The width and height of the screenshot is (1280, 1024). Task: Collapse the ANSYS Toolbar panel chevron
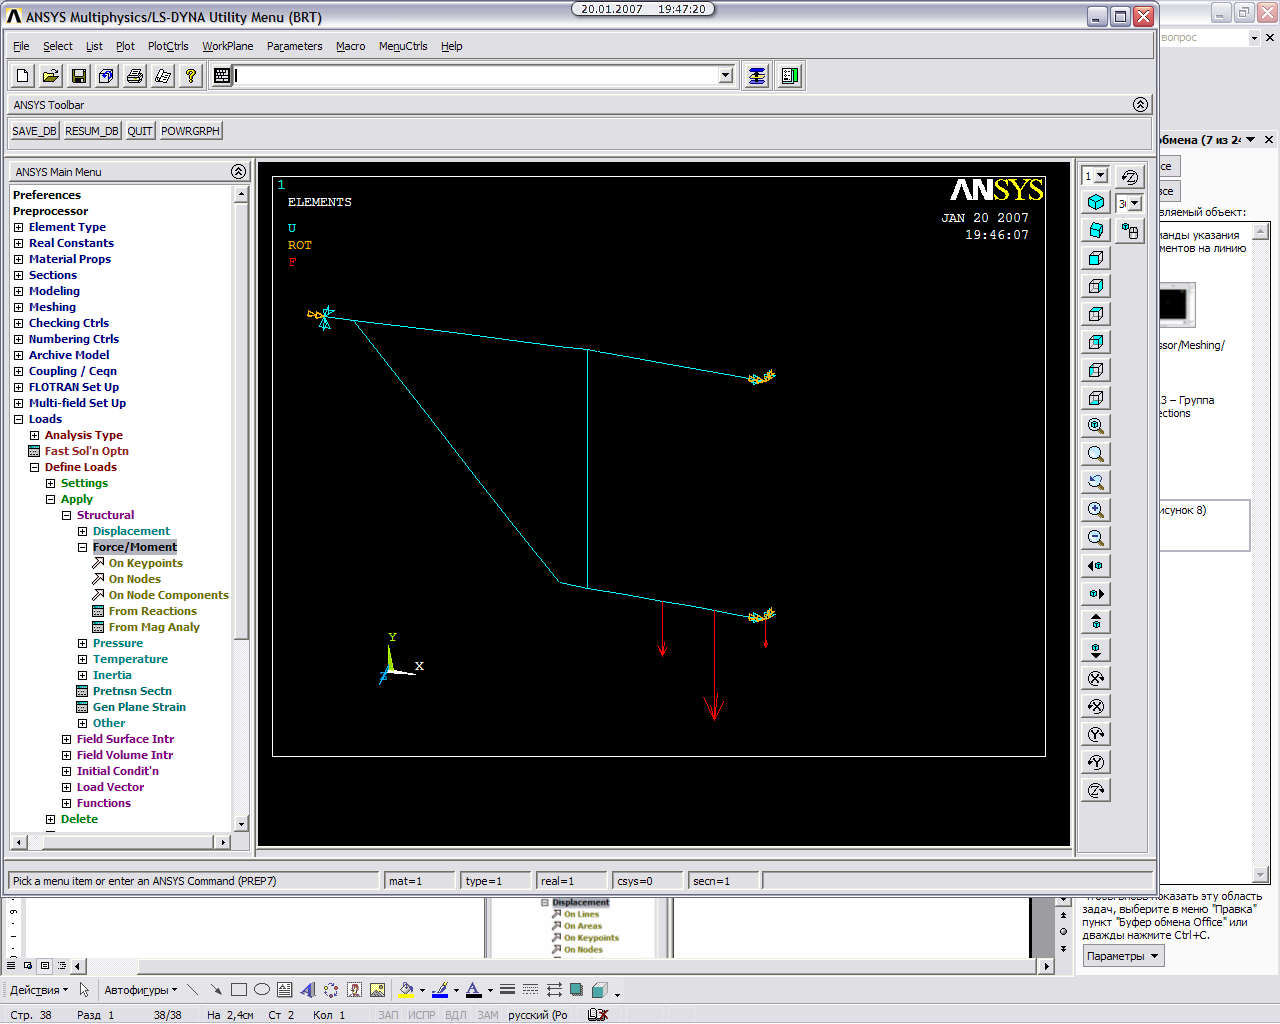click(1140, 105)
